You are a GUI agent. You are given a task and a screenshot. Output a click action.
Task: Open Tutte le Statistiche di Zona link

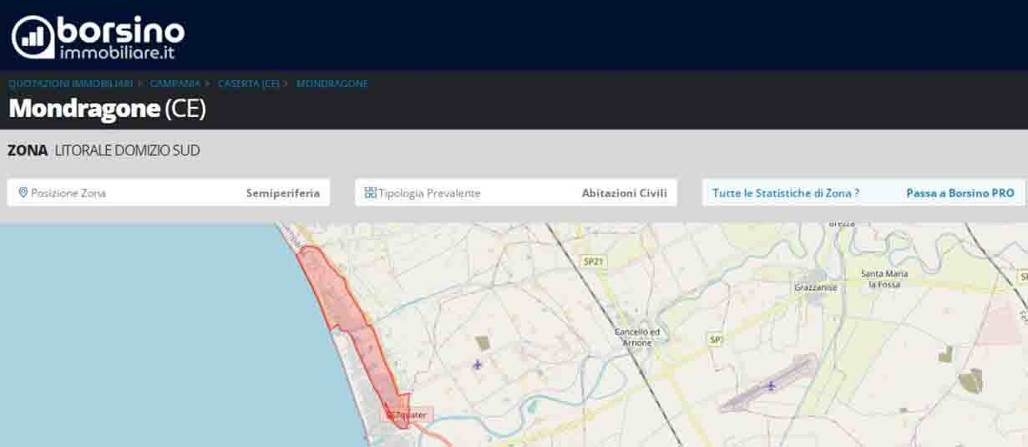785,193
